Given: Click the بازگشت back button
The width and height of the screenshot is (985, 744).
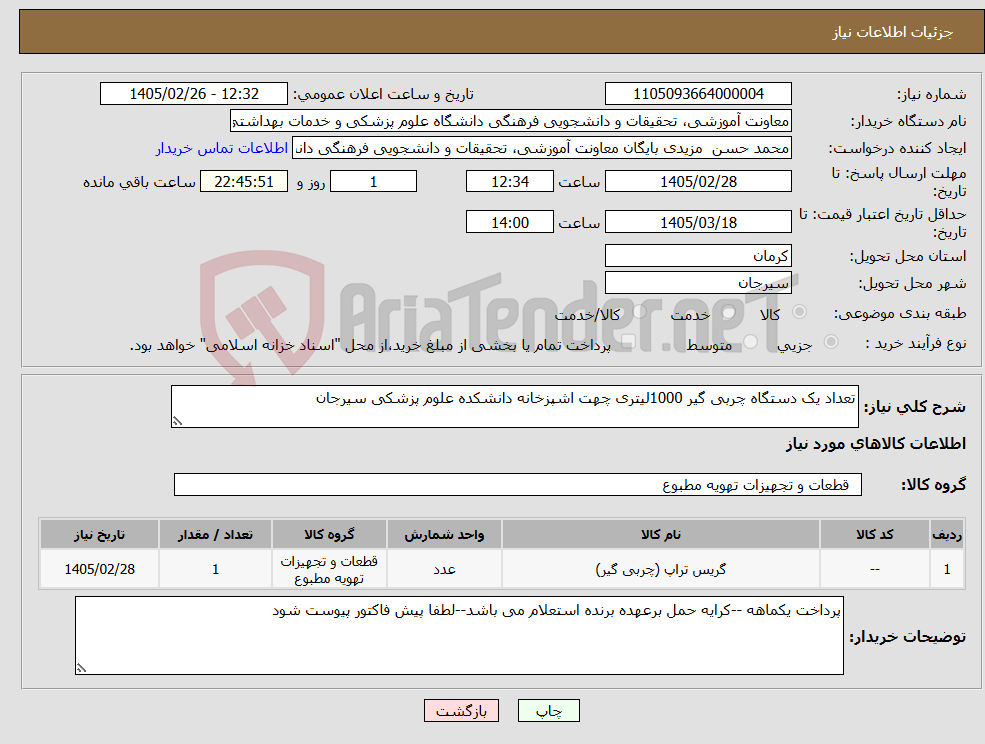Looking at the screenshot, I should [461, 711].
